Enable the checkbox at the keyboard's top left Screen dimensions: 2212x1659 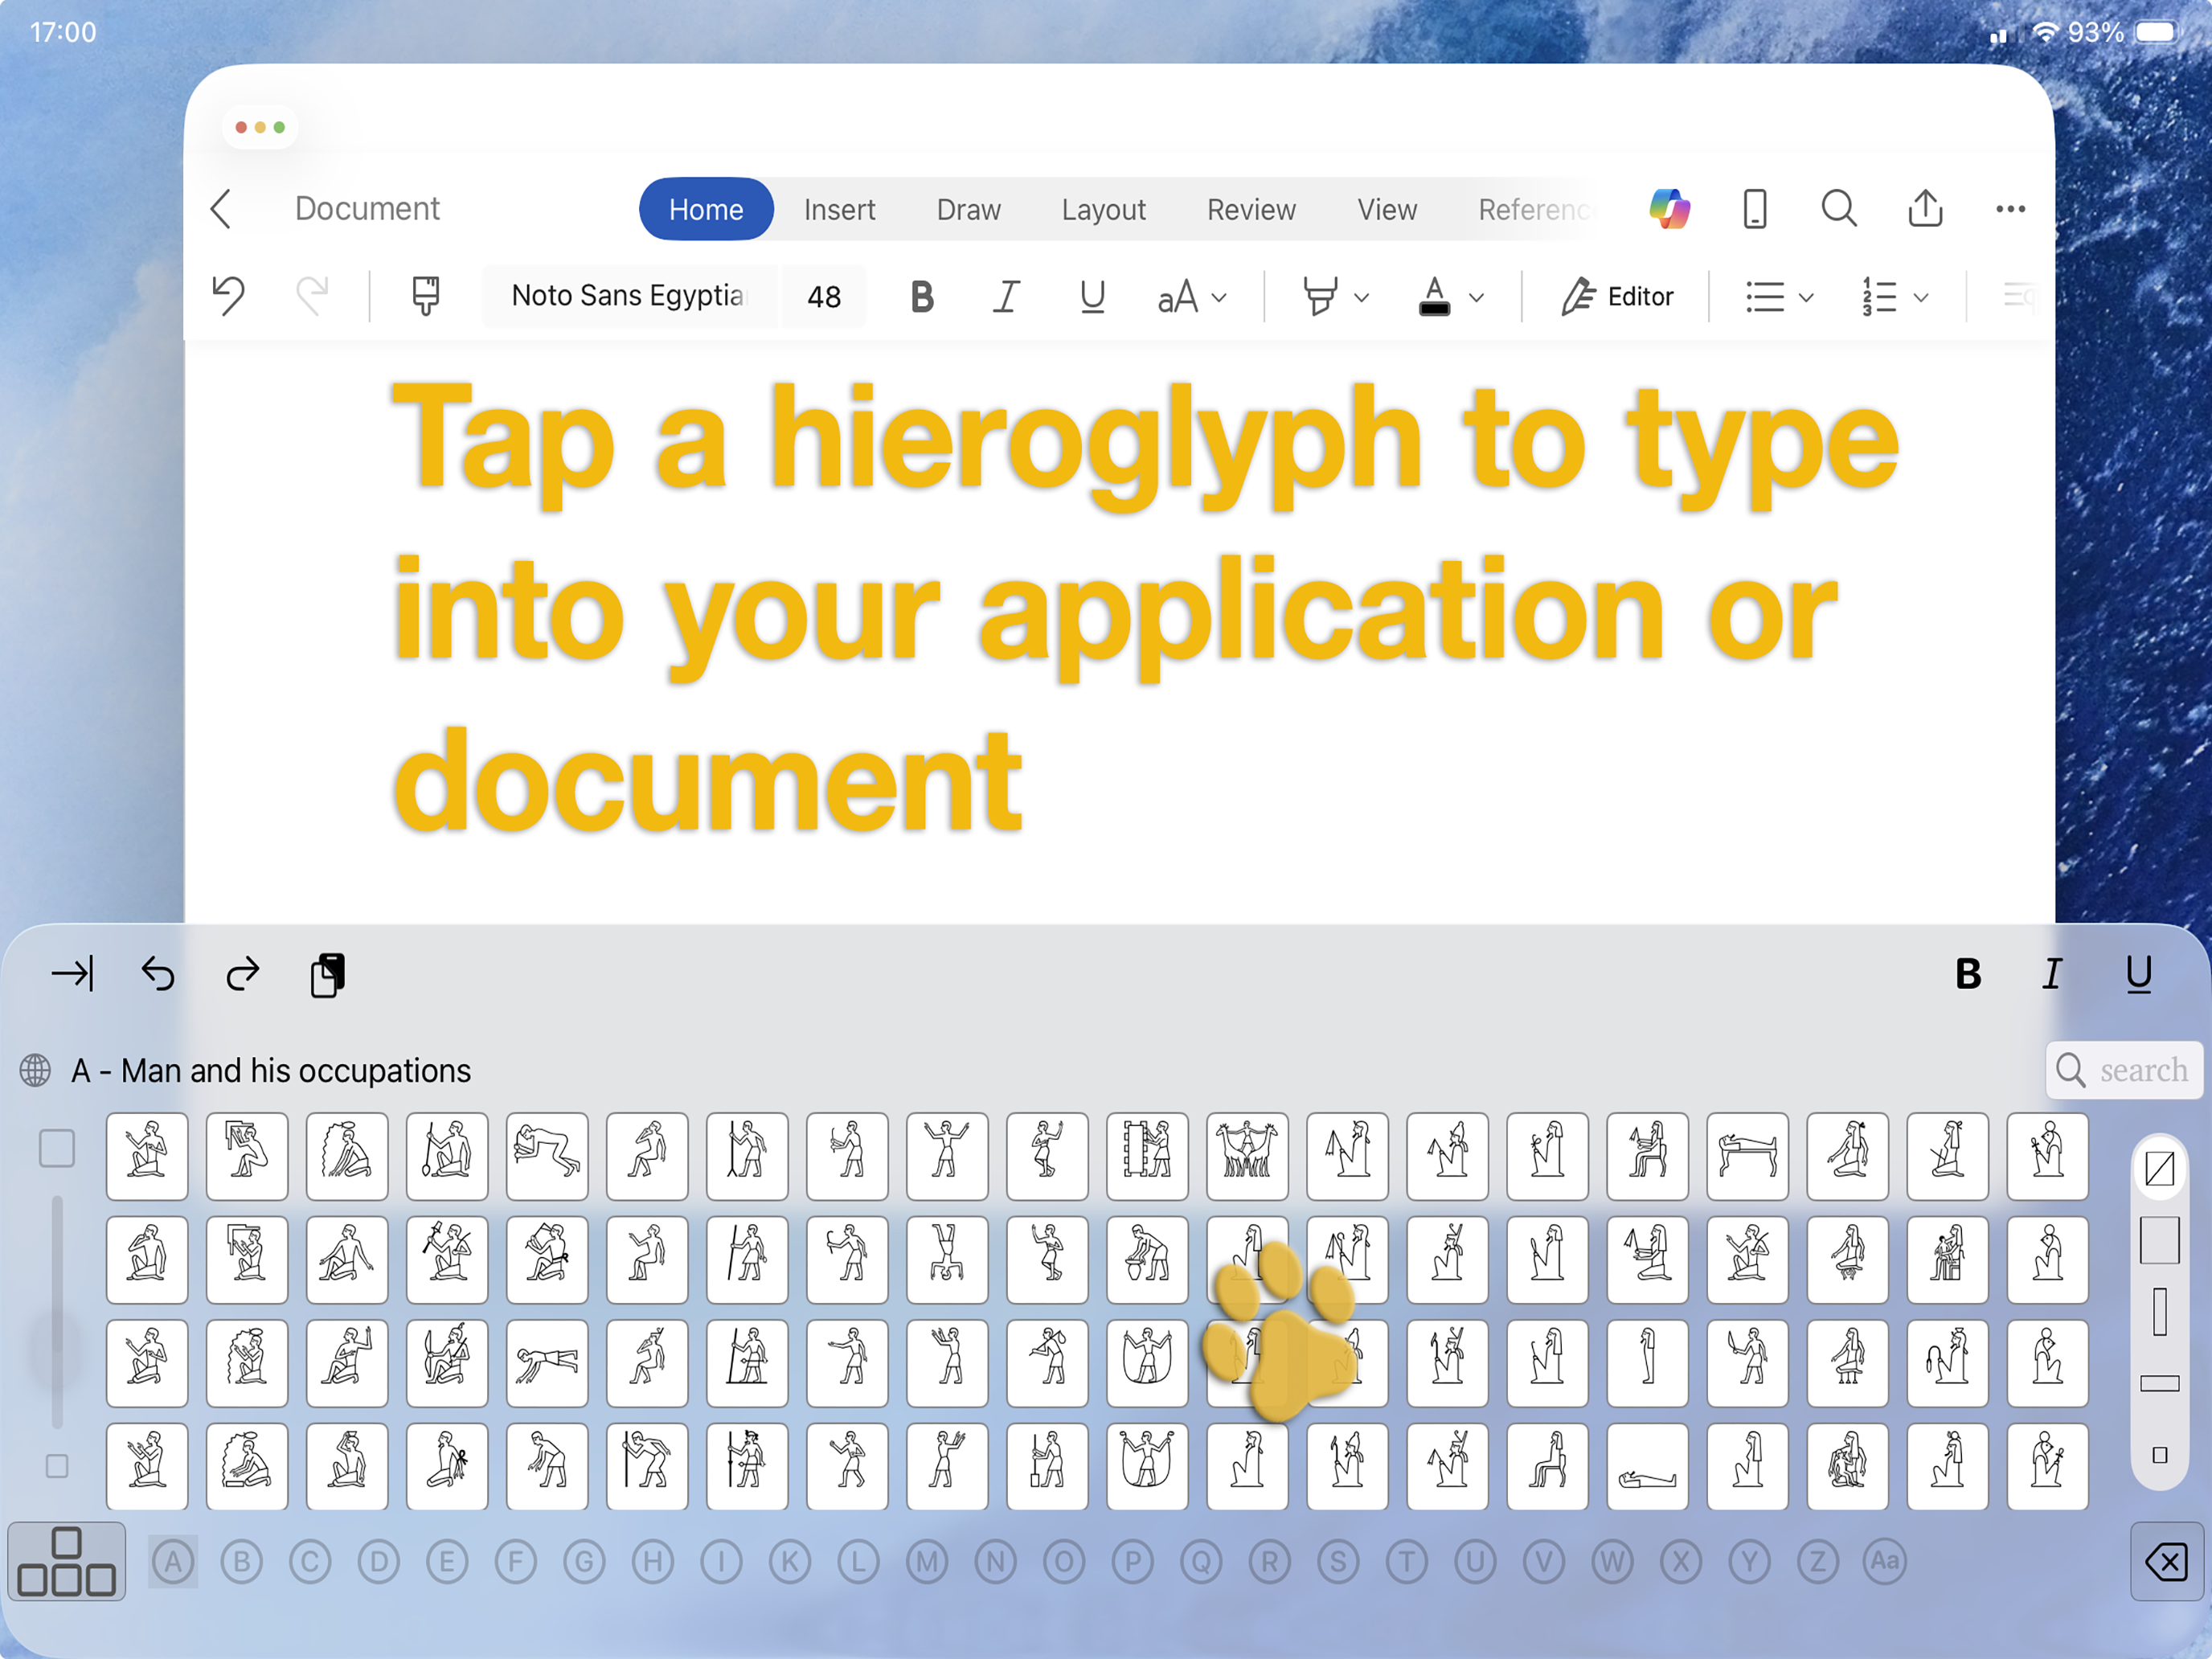(56, 1149)
